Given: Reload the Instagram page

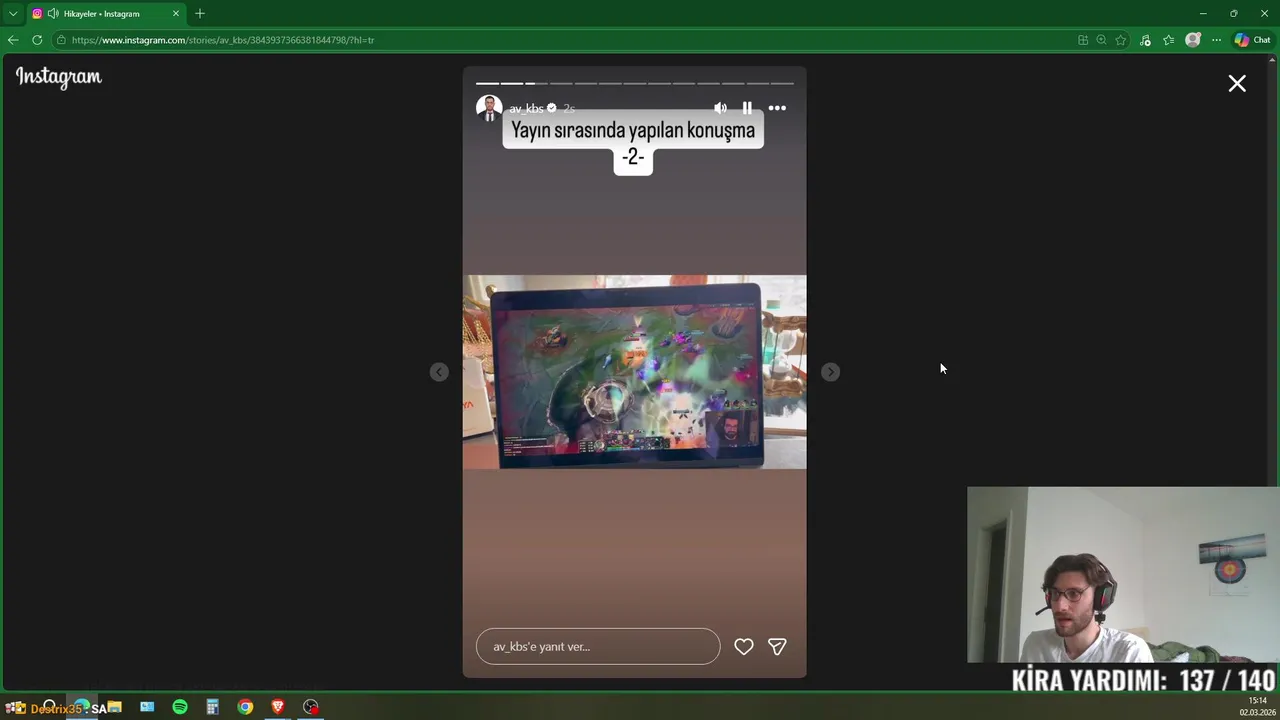Looking at the screenshot, I should coord(37,40).
